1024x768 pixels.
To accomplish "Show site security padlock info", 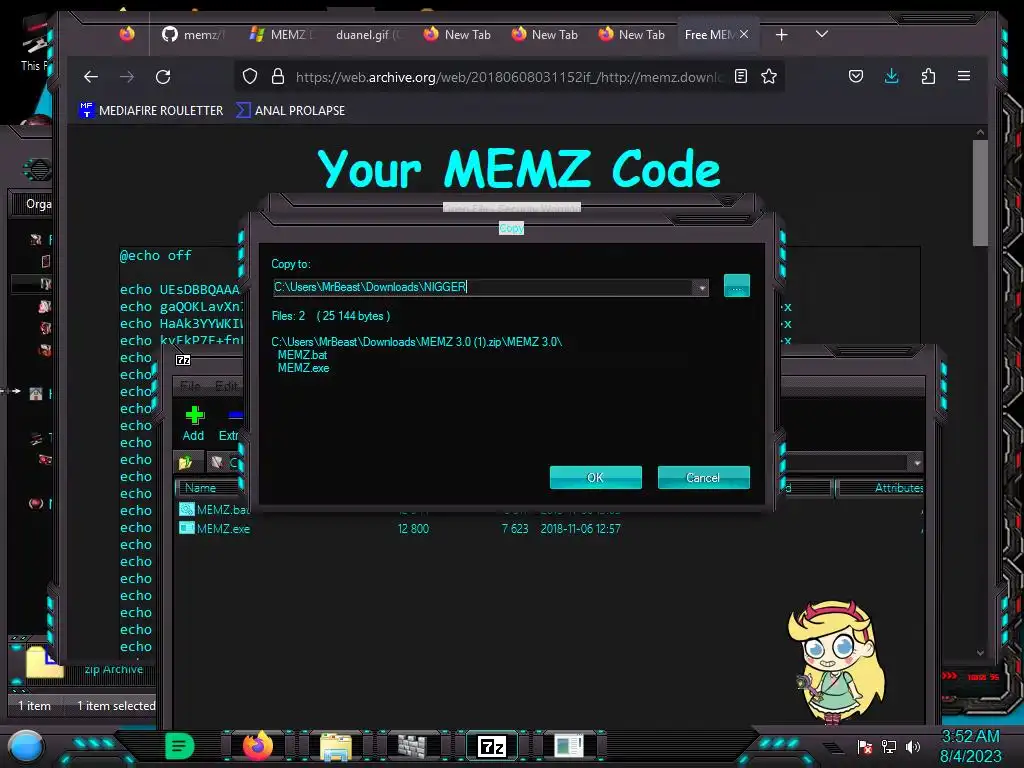I will point(278,77).
